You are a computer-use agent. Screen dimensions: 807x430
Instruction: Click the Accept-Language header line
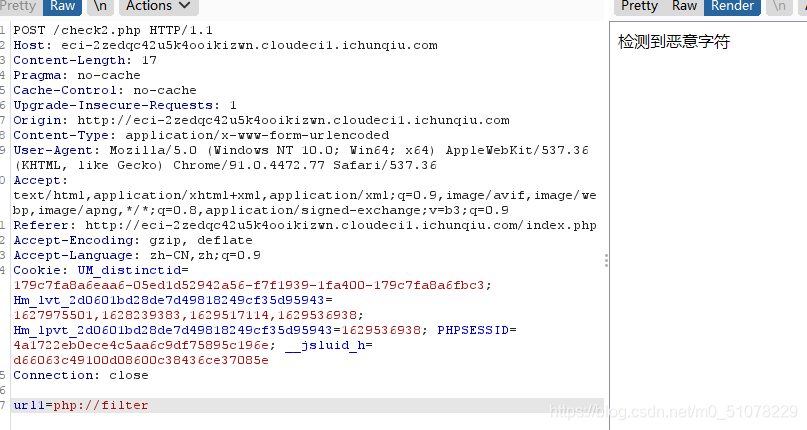137,255
